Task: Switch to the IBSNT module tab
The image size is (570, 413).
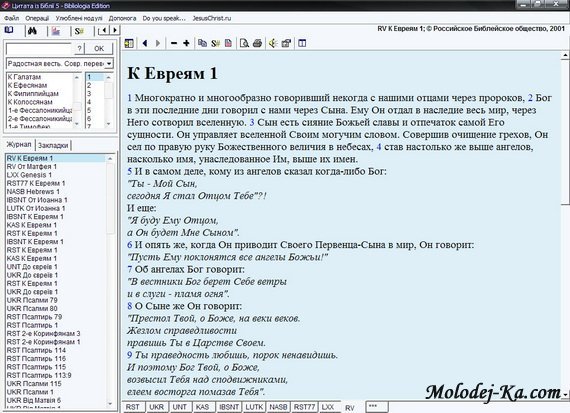Action: 229,407
